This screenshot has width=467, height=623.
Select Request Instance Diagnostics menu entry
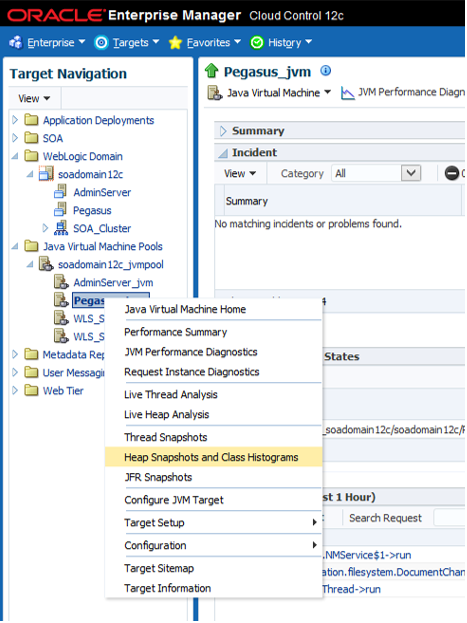[x=192, y=371]
